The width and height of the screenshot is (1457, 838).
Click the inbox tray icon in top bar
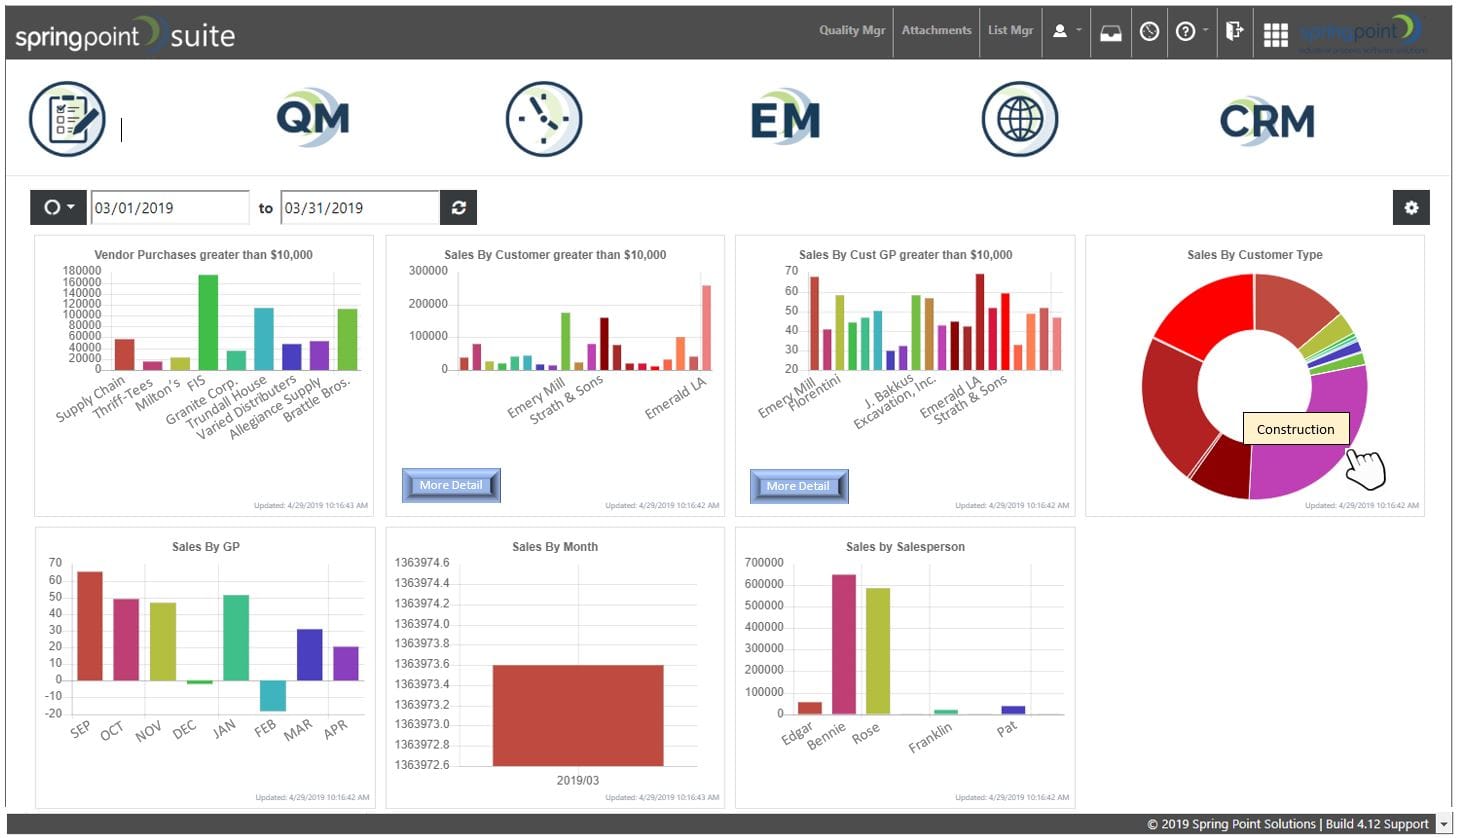(1110, 31)
